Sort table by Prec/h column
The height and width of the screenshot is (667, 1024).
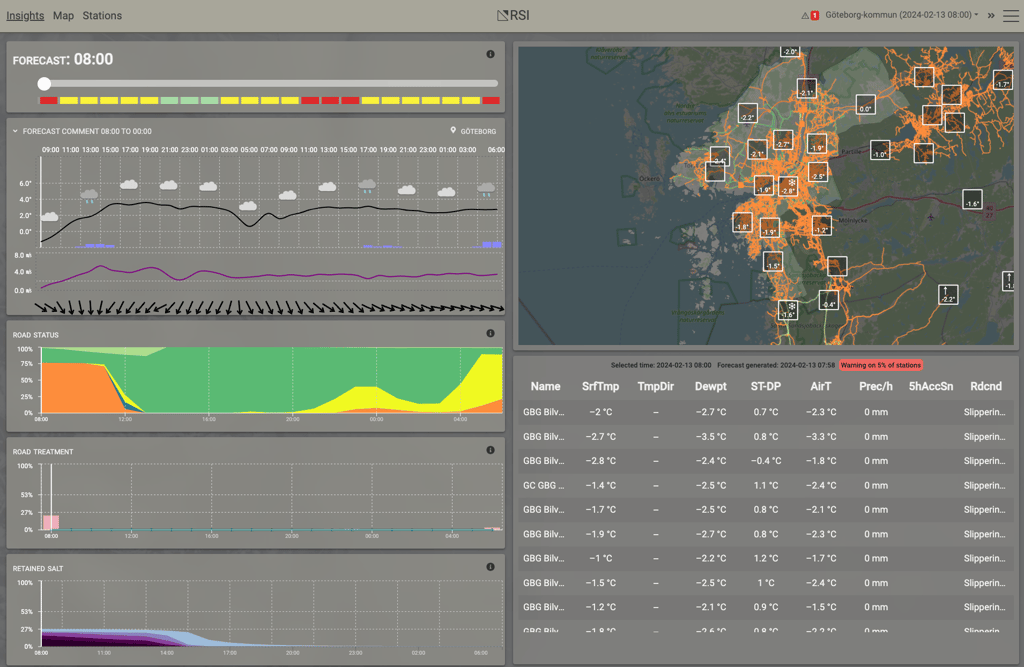click(876, 386)
